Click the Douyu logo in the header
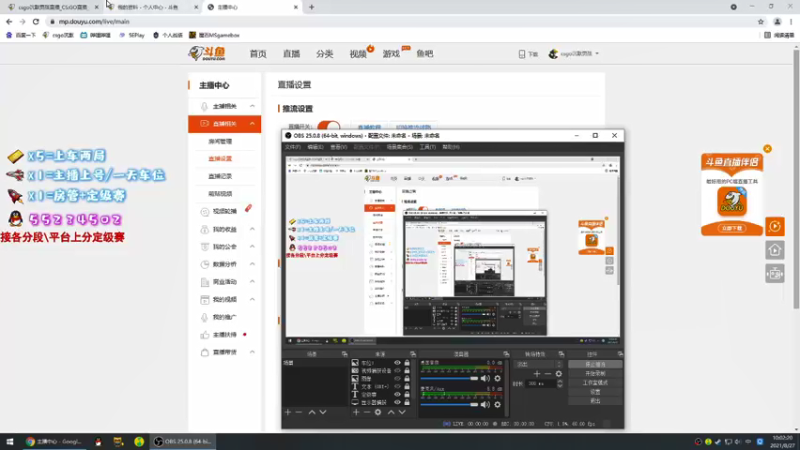Viewport: 800px width, 450px height. (207, 53)
